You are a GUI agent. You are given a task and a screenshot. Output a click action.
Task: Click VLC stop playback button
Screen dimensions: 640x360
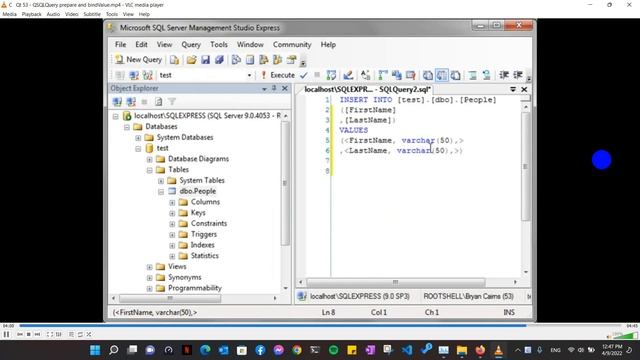(29, 334)
